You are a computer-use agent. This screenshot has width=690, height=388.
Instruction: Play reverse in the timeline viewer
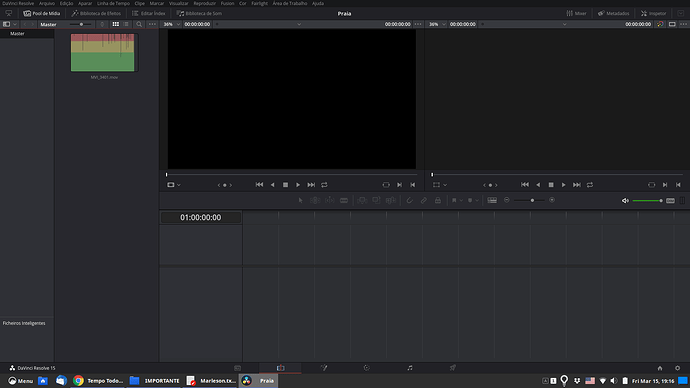point(538,185)
